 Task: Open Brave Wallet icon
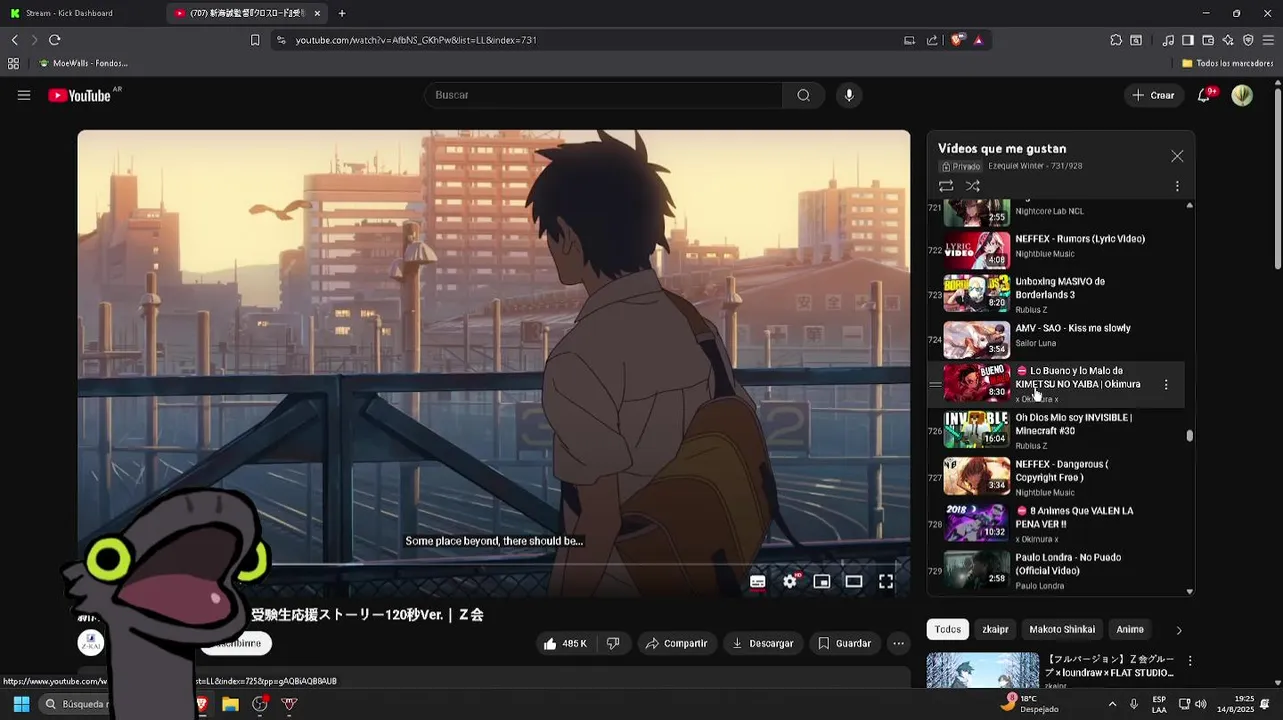coord(1208,40)
